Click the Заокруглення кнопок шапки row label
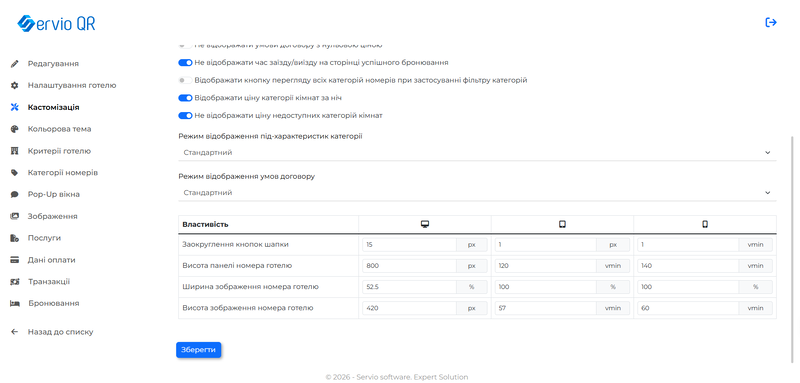Screen dimensions: 800x383 tap(235, 244)
